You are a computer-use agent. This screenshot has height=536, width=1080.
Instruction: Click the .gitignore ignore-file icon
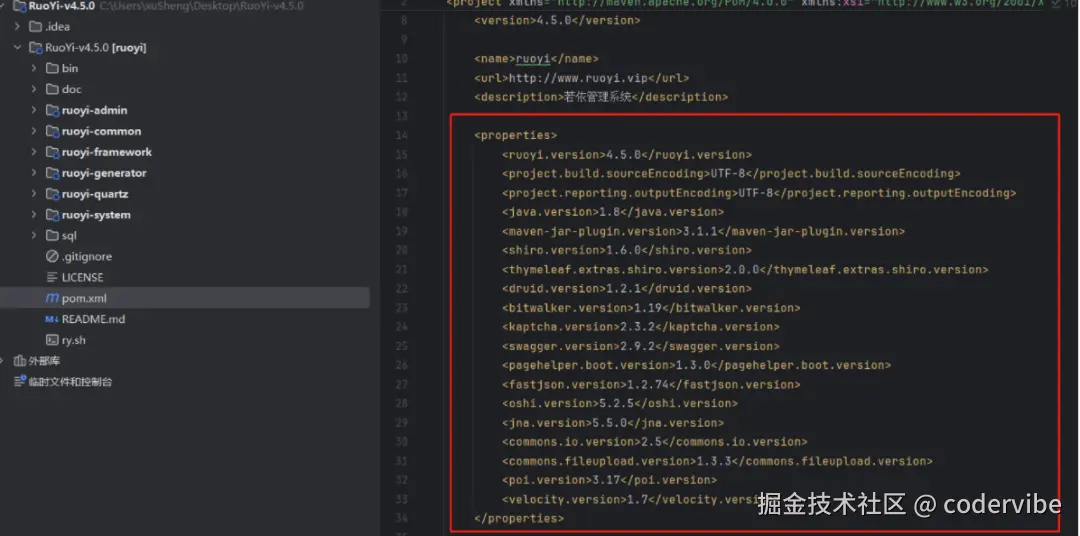(x=52, y=256)
